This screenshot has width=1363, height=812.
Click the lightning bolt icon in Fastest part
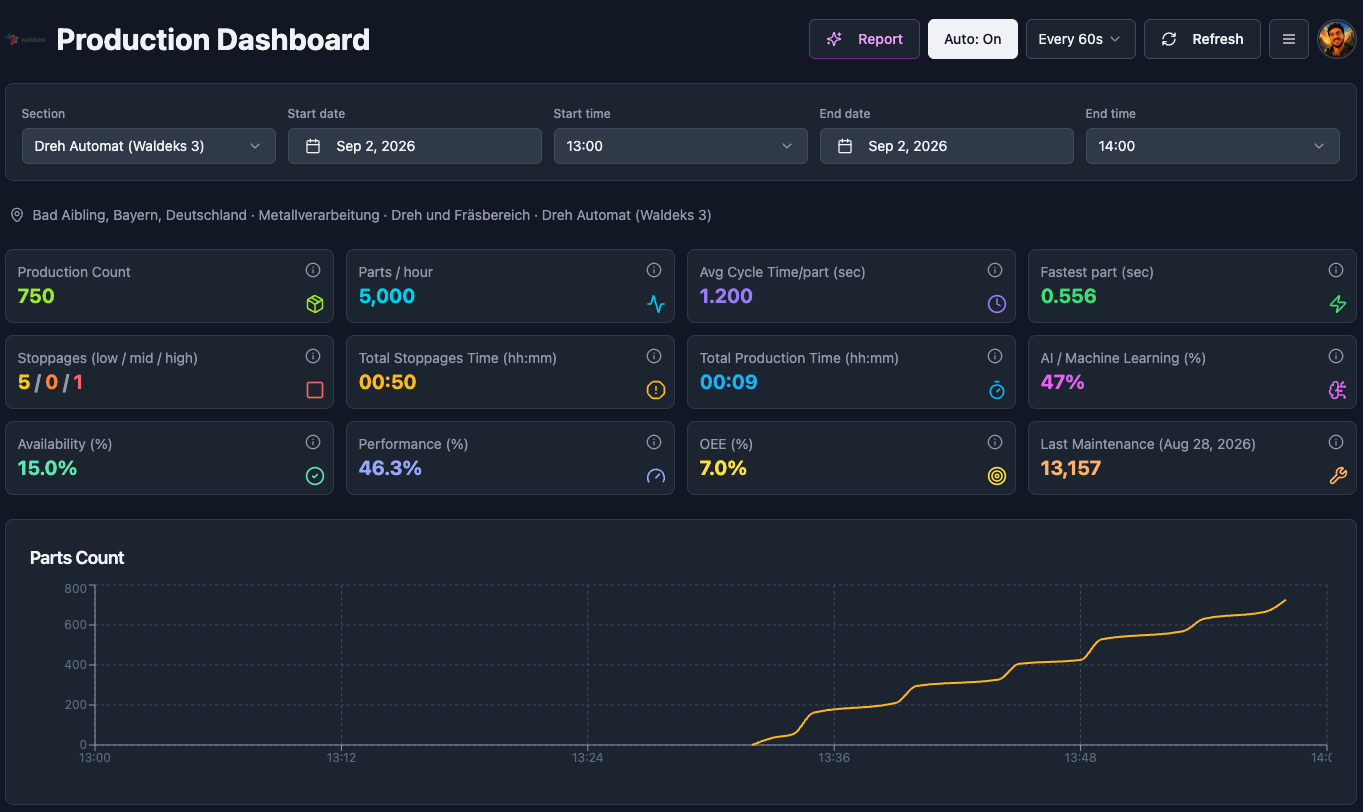click(x=1338, y=304)
